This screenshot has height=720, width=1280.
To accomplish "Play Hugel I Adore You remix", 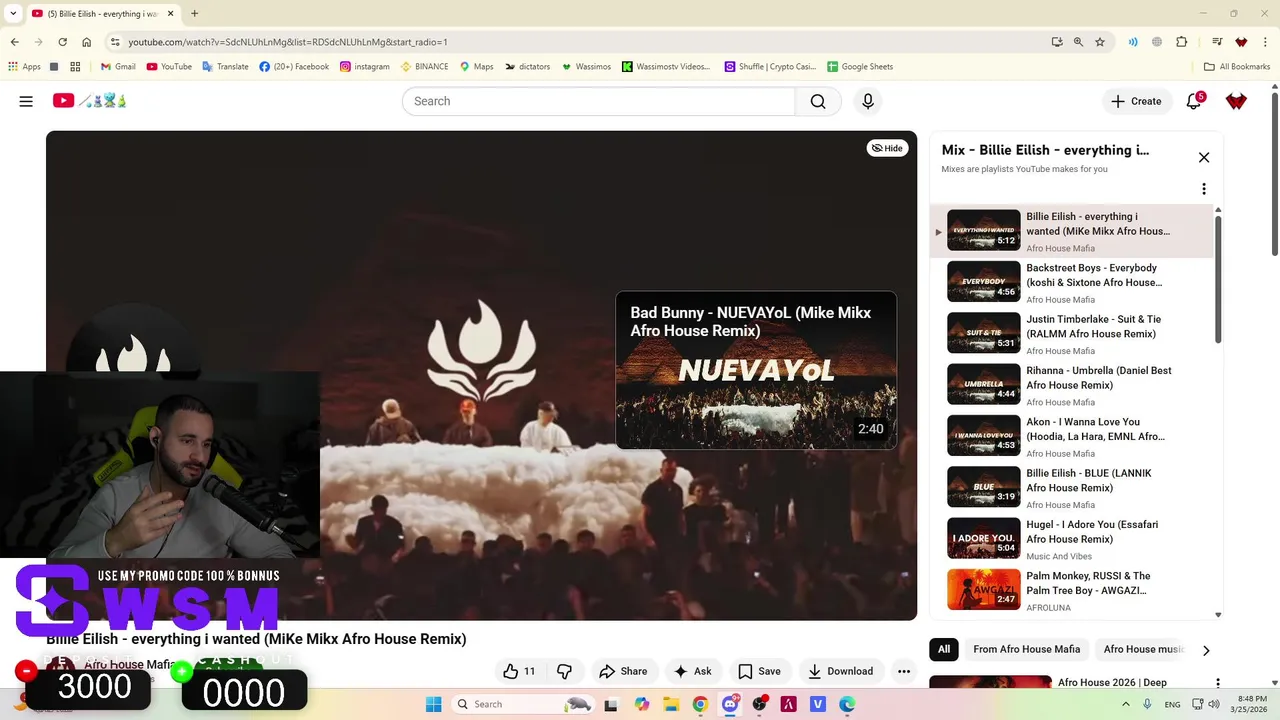I will pos(1070,539).
